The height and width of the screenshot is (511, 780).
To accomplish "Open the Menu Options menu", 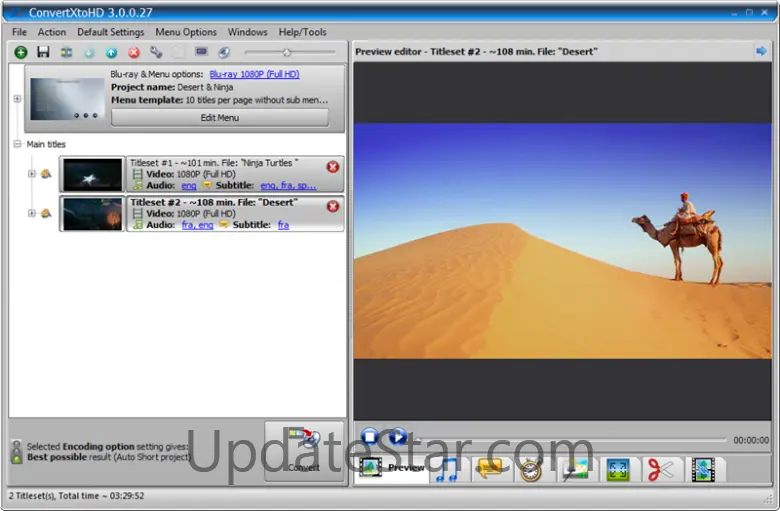I will click(x=186, y=32).
